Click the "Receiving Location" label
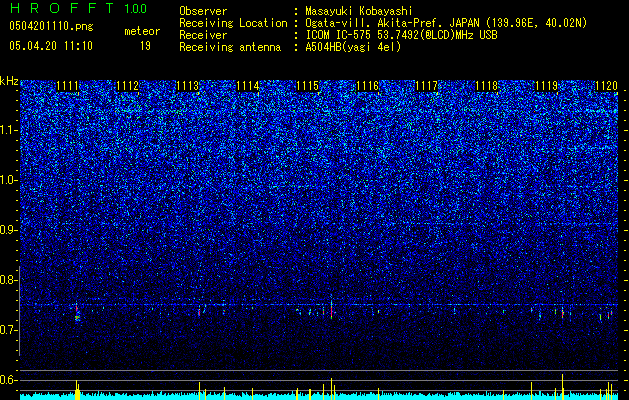The height and width of the screenshot is (400, 629). tap(233, 23)
